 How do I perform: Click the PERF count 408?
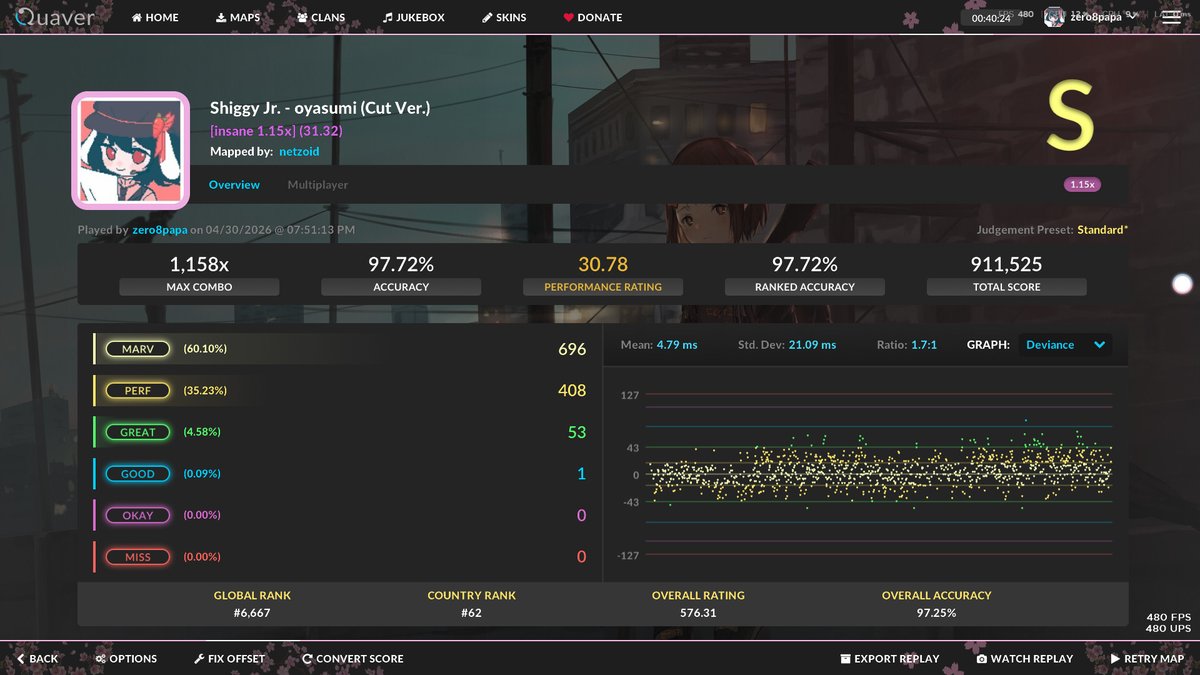coord(572,391)
